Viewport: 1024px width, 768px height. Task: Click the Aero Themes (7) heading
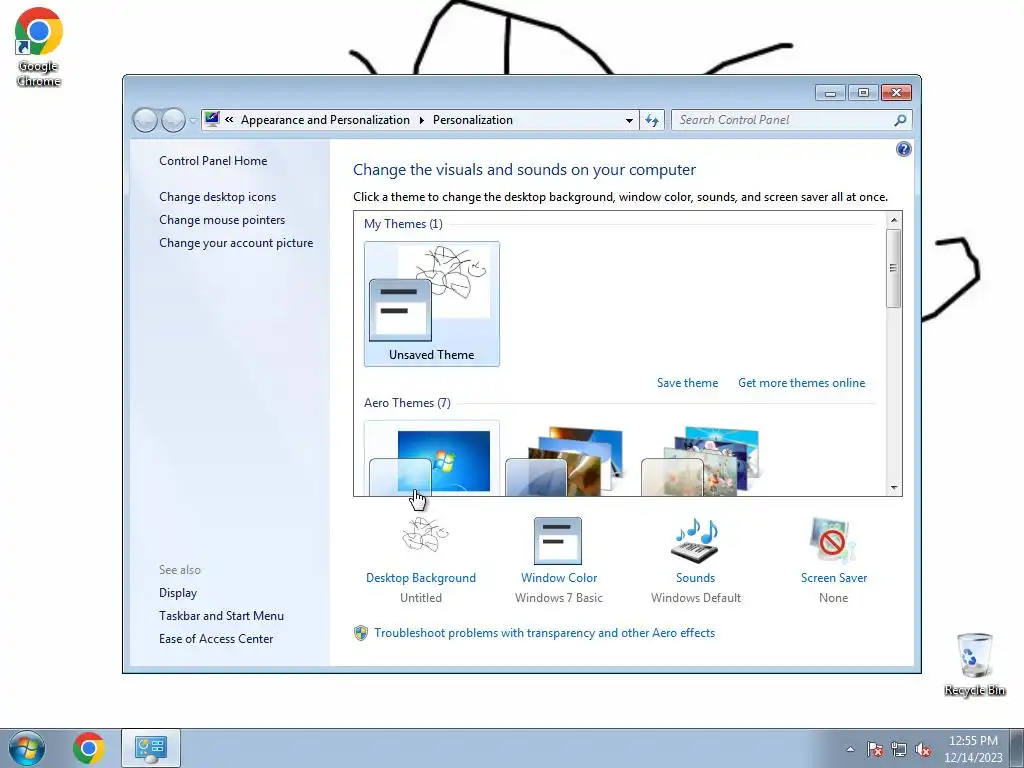click(407, 402)
